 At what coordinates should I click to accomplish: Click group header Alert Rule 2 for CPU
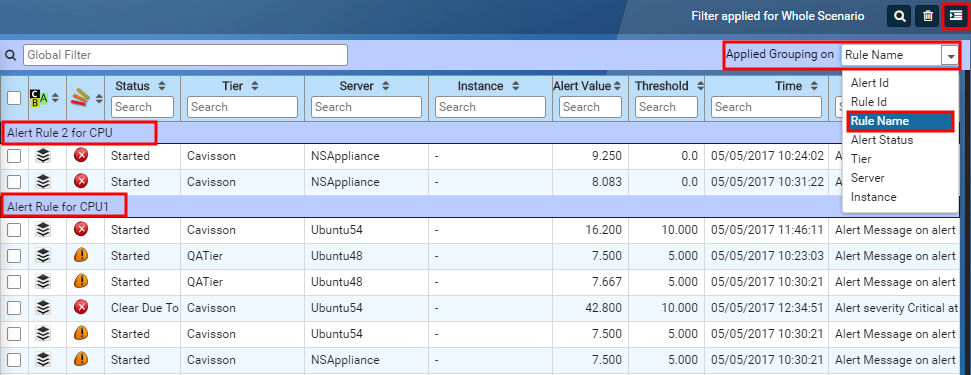(60, 132)
